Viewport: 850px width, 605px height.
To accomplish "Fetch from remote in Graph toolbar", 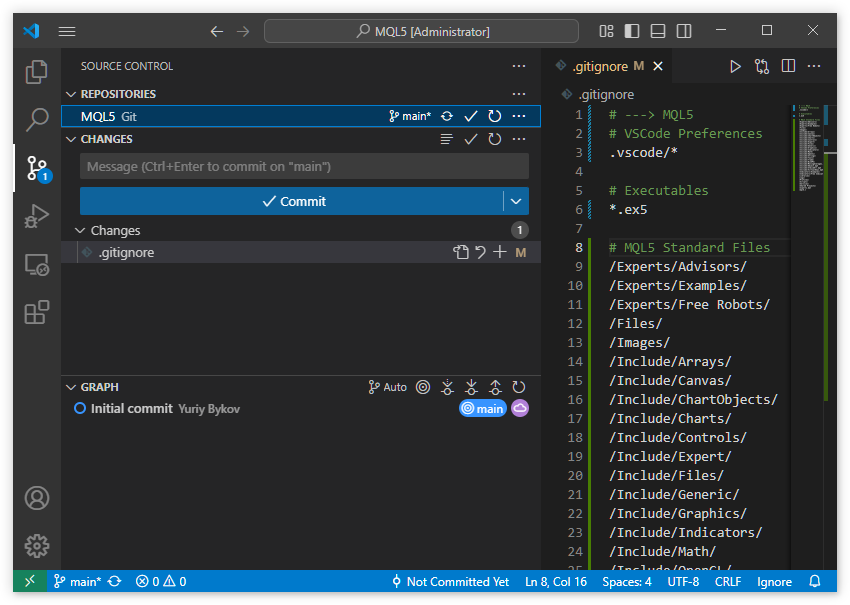I will (447, 387).
